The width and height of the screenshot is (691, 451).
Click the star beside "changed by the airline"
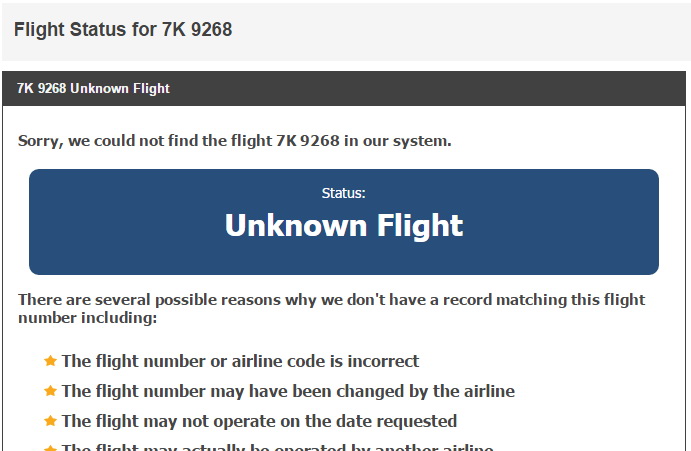point(50,391)
